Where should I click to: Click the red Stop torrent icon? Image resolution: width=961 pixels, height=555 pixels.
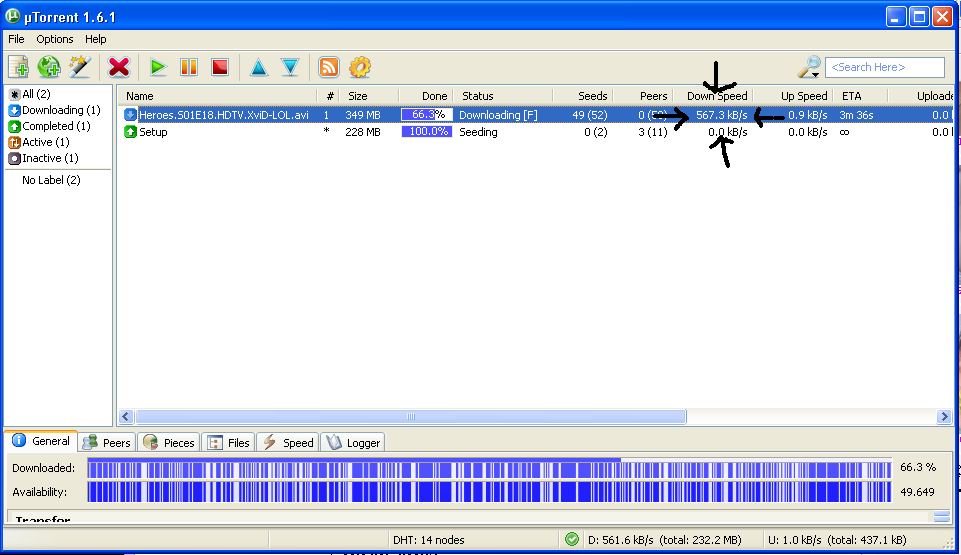[x=219, y=67]
